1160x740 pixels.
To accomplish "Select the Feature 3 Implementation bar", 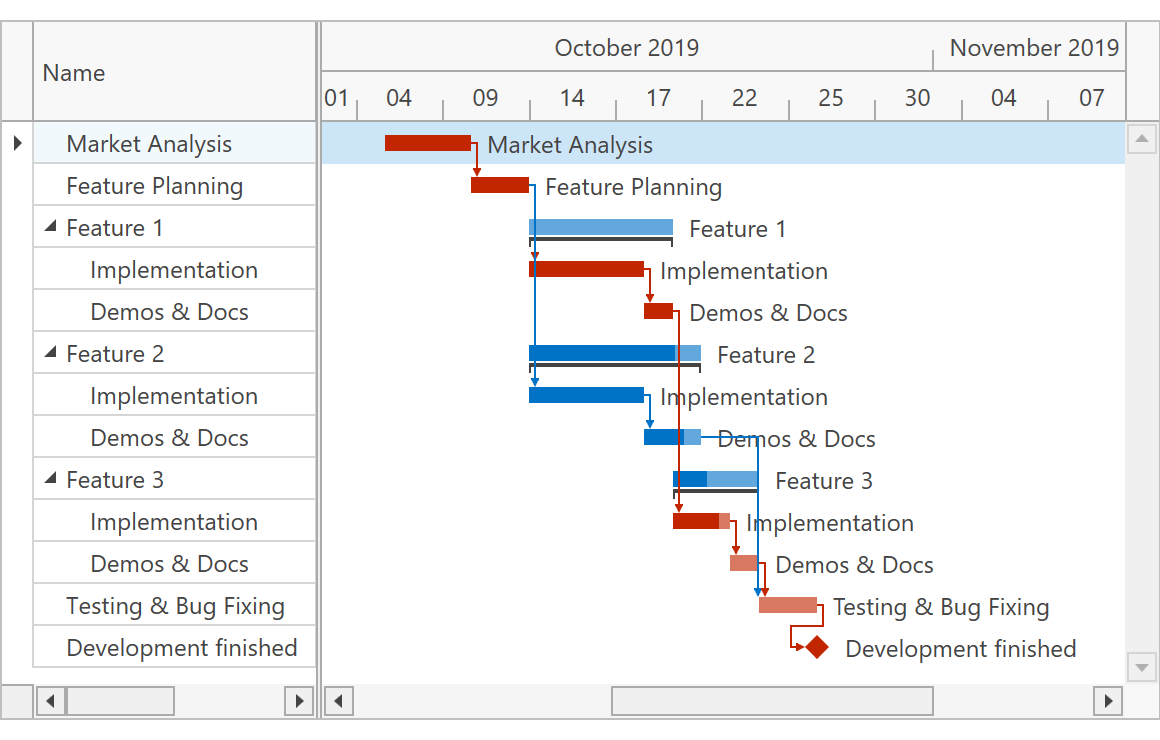I will click(x=701, y=521).
